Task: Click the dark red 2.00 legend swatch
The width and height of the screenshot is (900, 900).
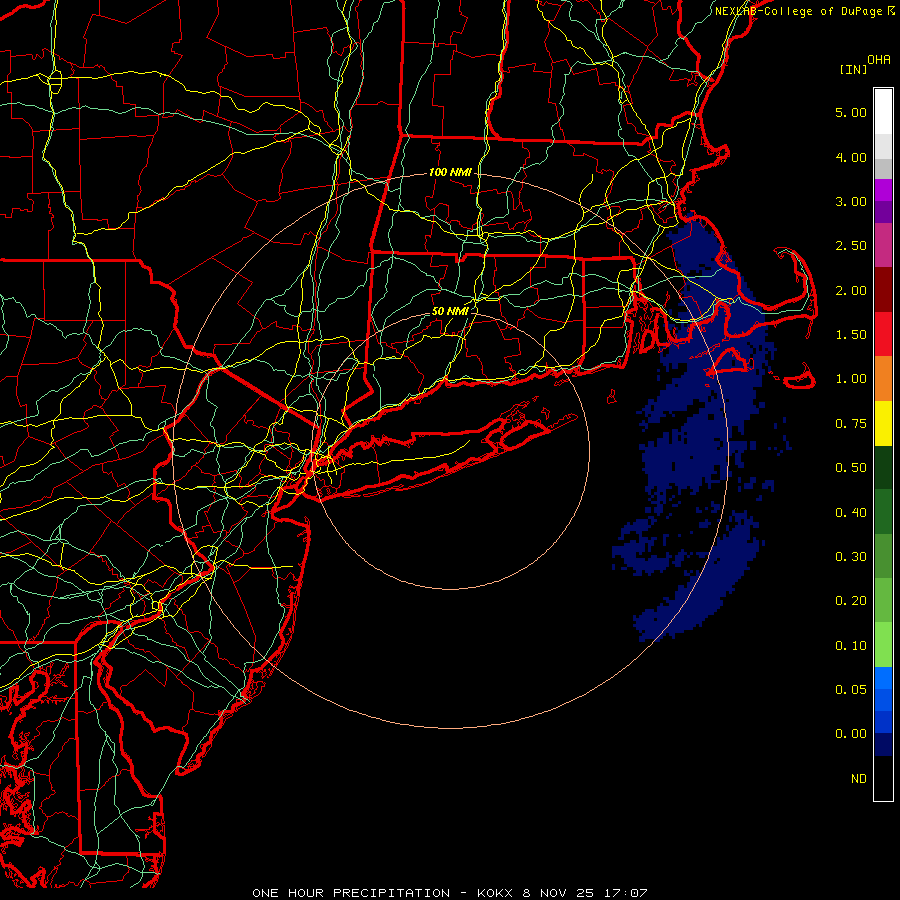Action: (x=883, y=290)
